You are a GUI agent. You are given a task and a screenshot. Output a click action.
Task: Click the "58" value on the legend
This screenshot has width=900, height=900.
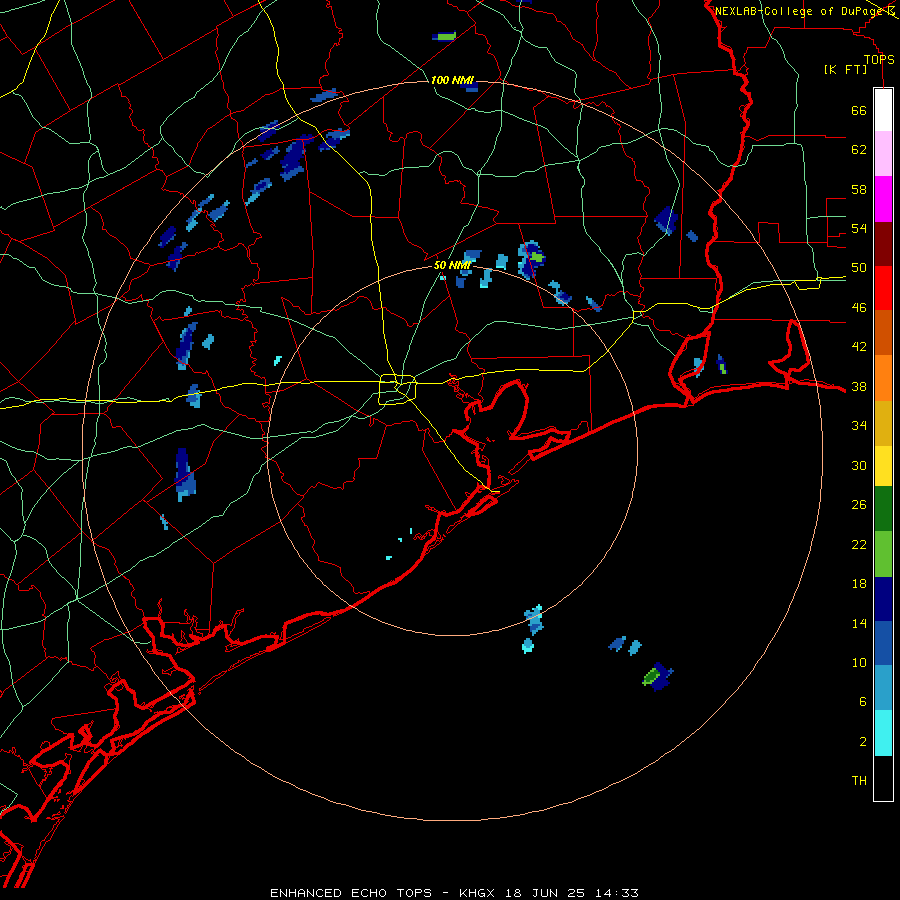click(859, 189)
